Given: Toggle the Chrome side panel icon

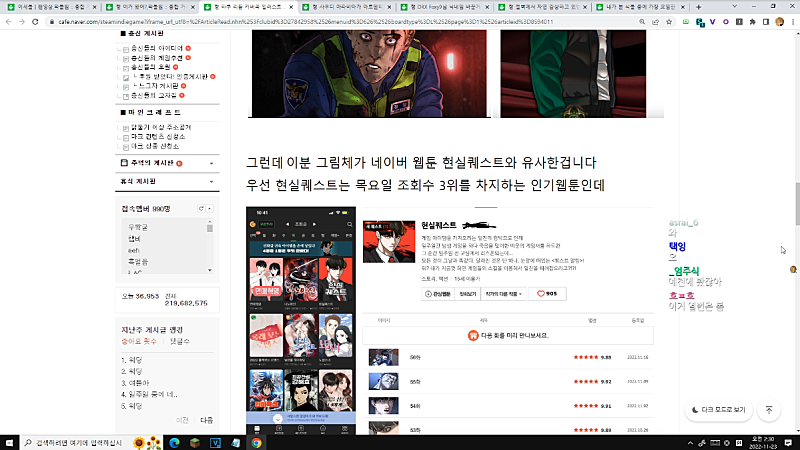Looking at the screenshot, I should tap(766, 22).
